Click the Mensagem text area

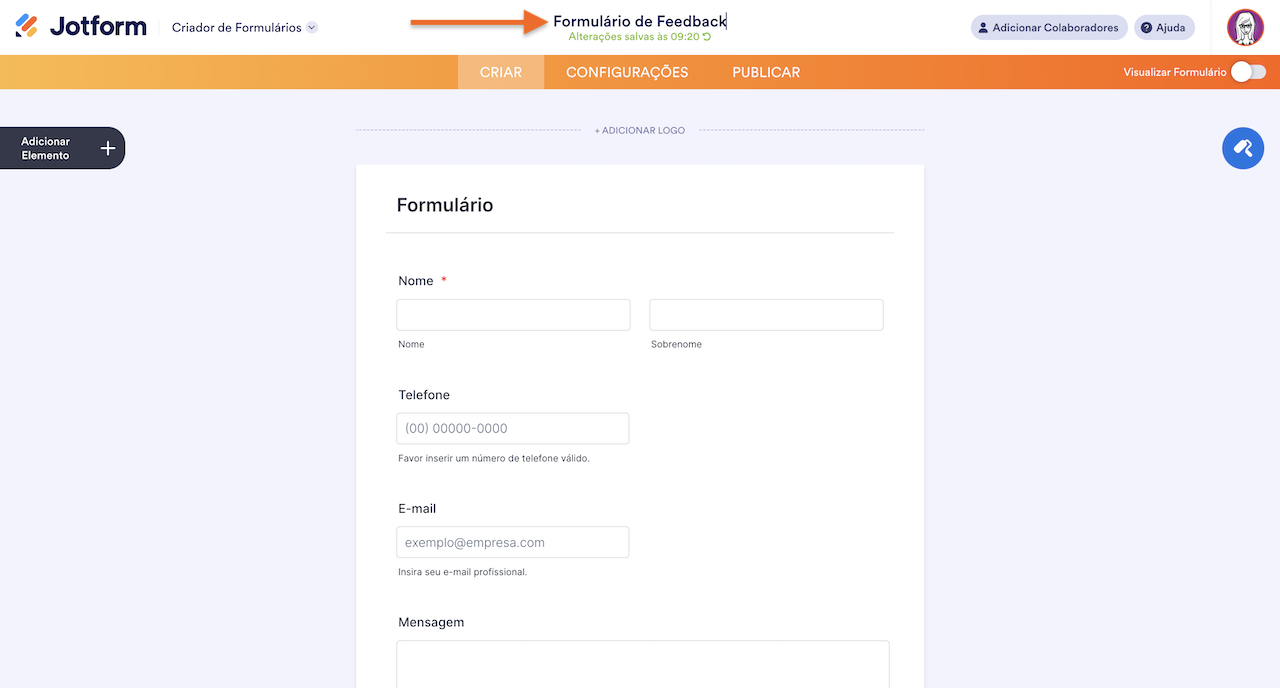(x=642, y=663)
